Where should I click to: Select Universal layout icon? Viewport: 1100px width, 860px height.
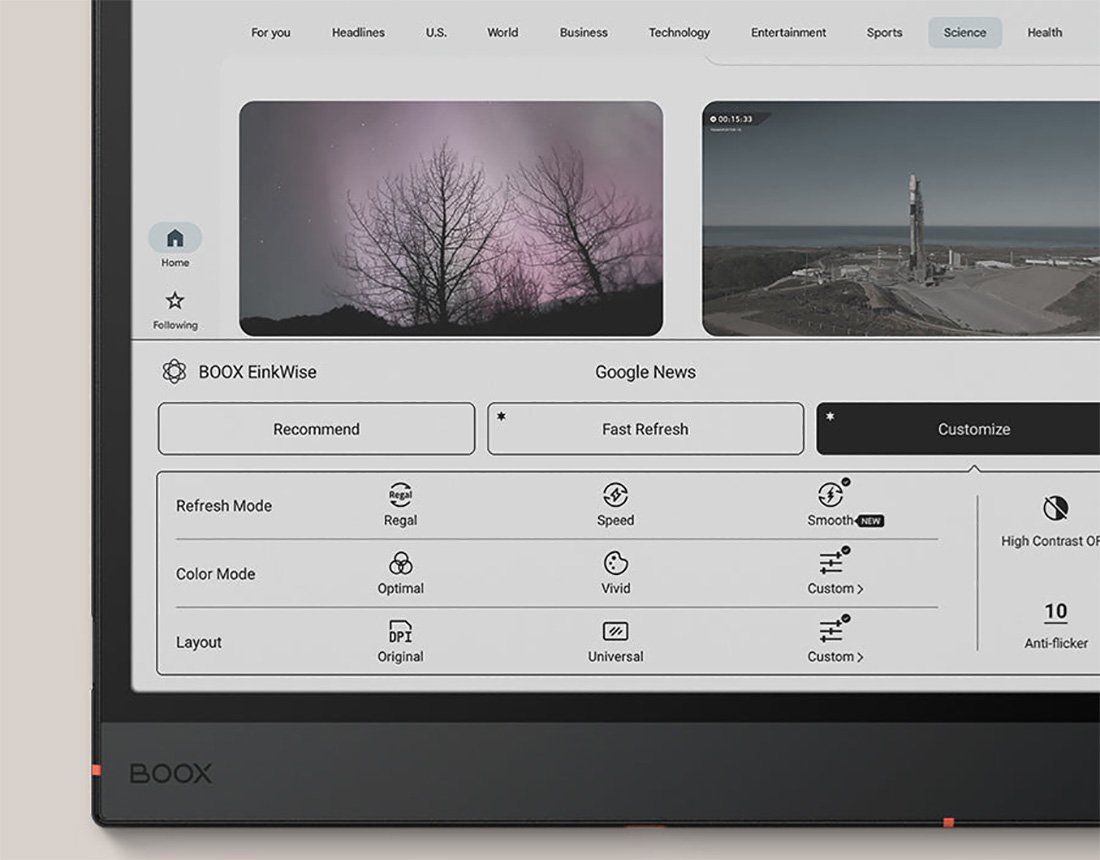point(615,631)
